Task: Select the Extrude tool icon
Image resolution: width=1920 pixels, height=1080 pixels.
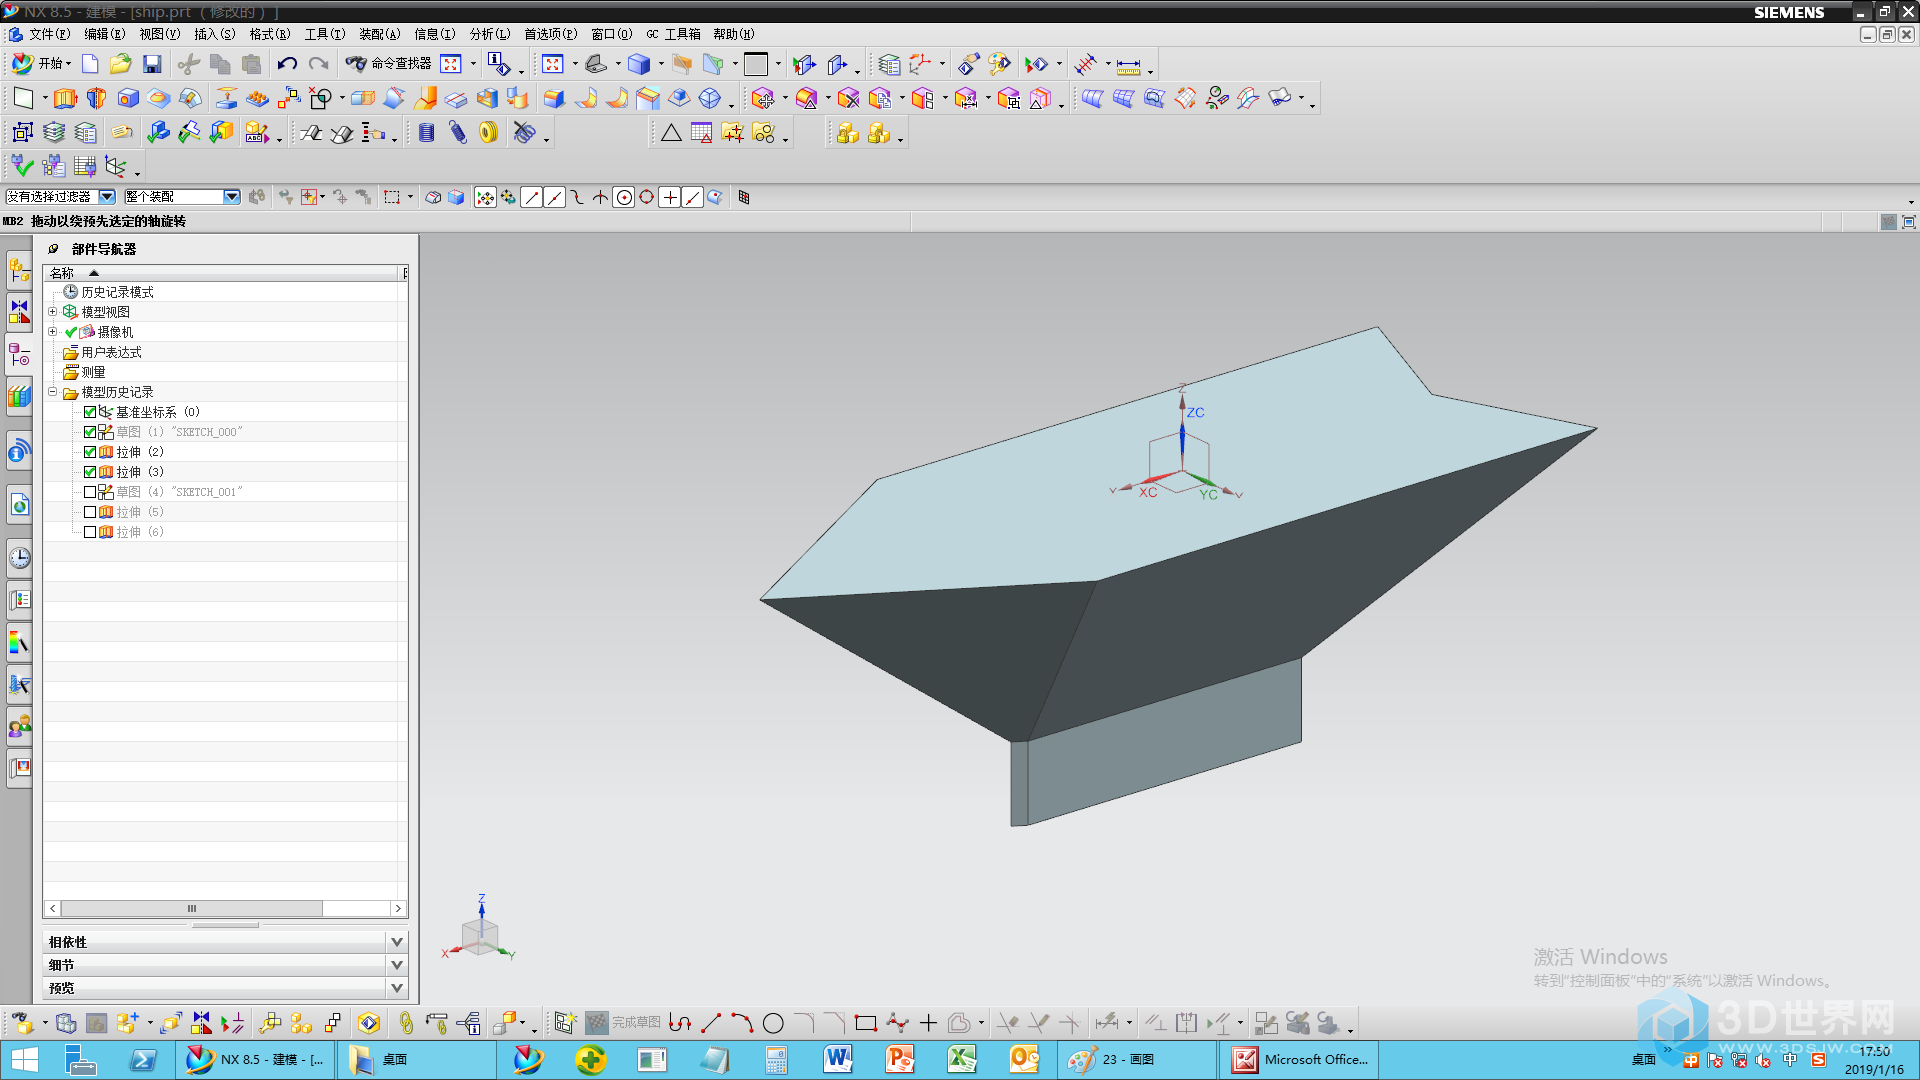Action: pyautogui.click(x=65, y=98)
